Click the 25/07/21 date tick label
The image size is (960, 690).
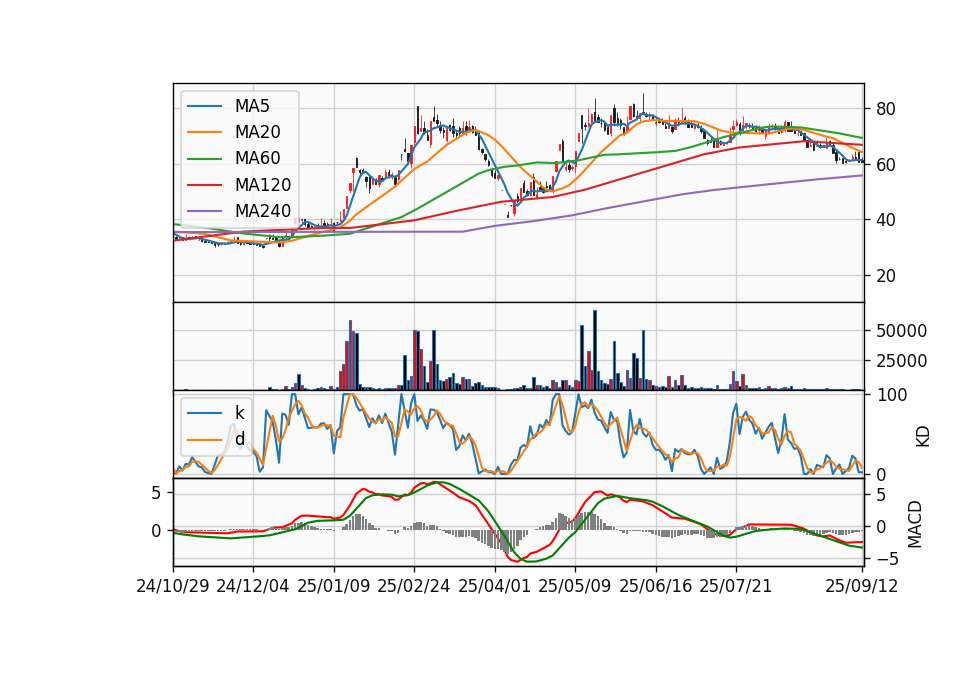pos(736,586)
